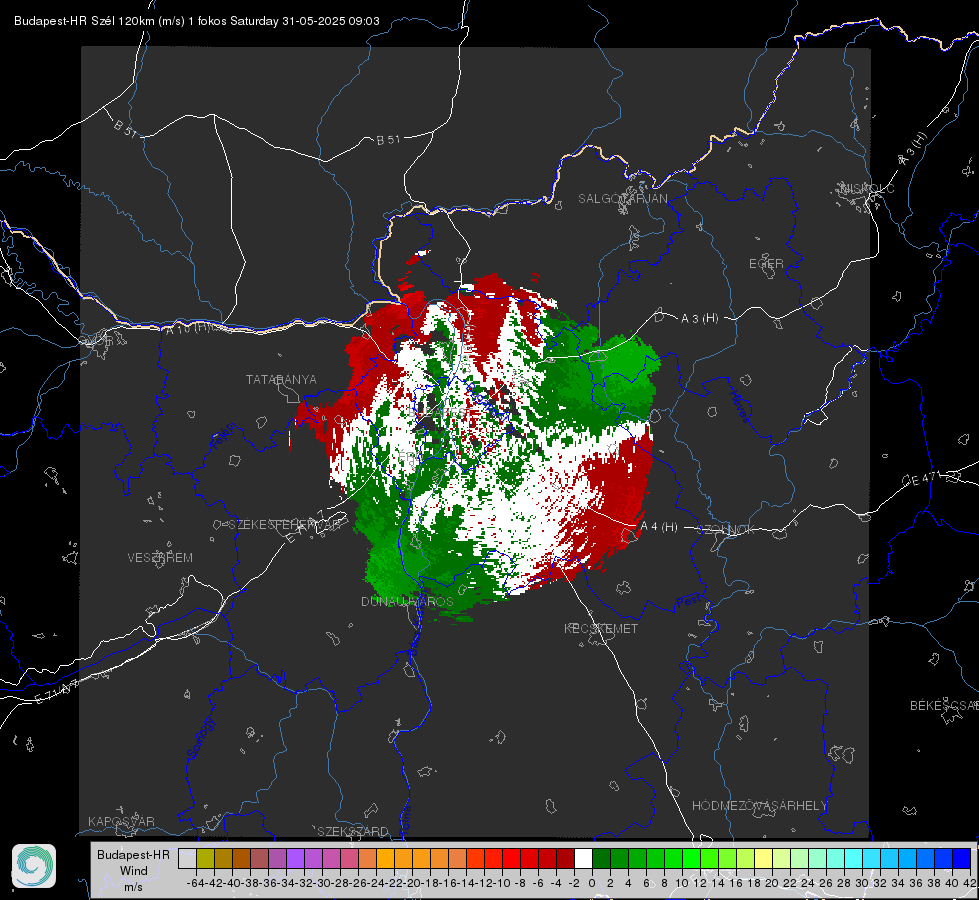Screen dimensions: 979x900
Task: Pick the light gray swatch at legend start
Action: [x=187, y=859]
